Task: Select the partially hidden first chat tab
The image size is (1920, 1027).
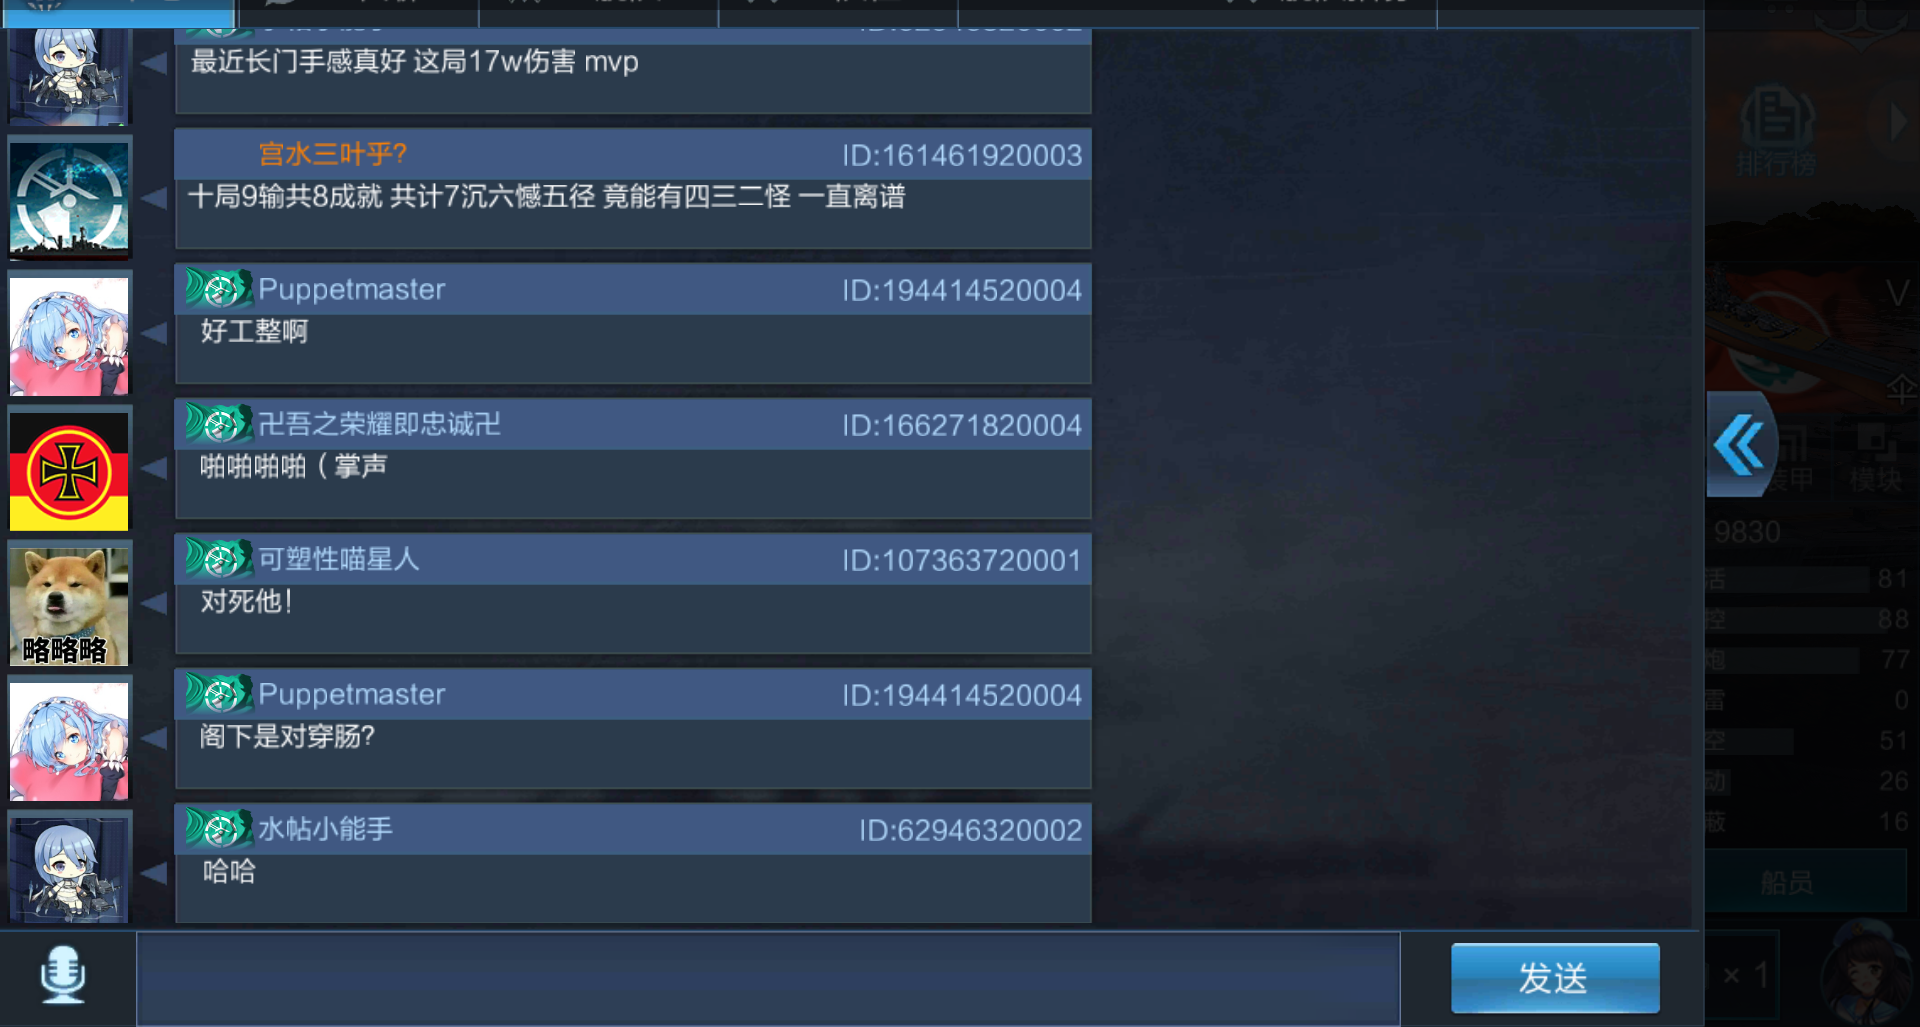Action: tap(118, 13)
